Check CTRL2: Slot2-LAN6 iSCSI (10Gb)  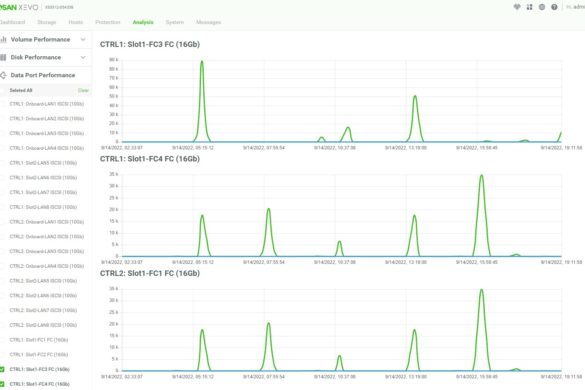coord(43,296)
